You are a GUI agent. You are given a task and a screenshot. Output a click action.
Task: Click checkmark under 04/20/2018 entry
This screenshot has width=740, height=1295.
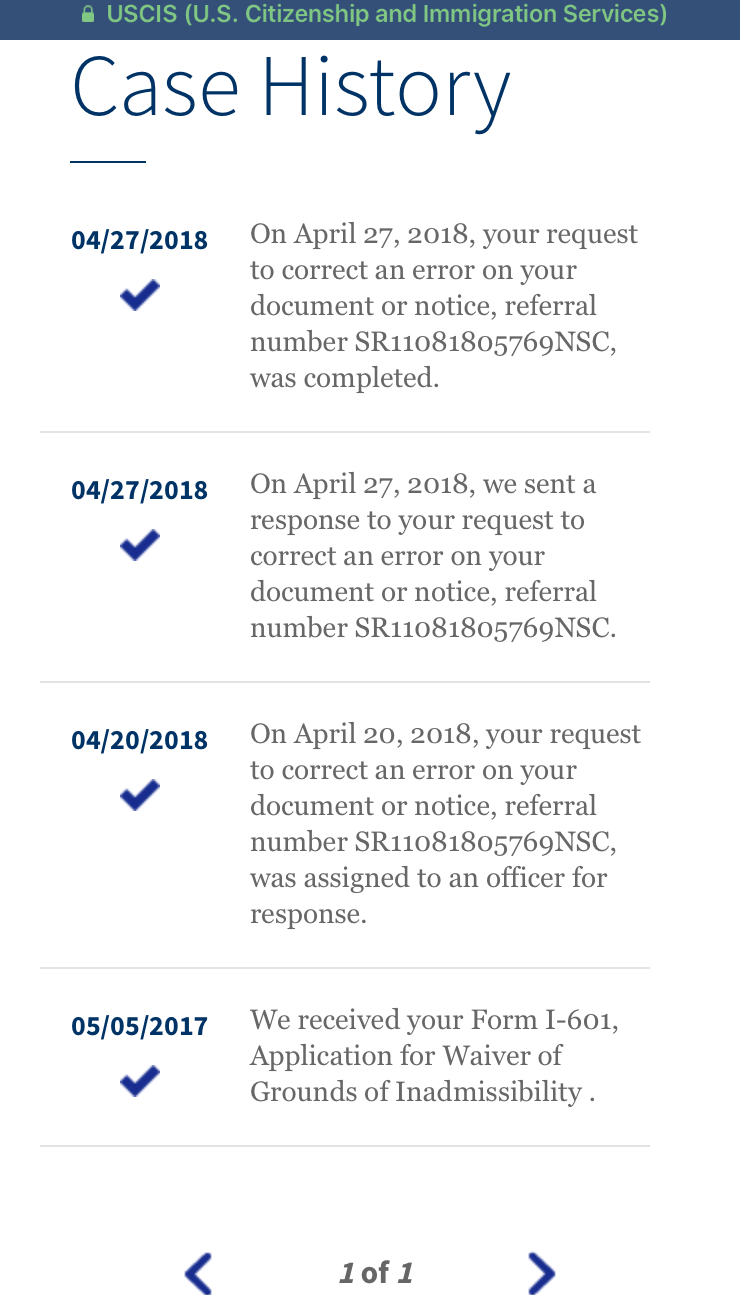pyautogui.click(x=139, y=795)
